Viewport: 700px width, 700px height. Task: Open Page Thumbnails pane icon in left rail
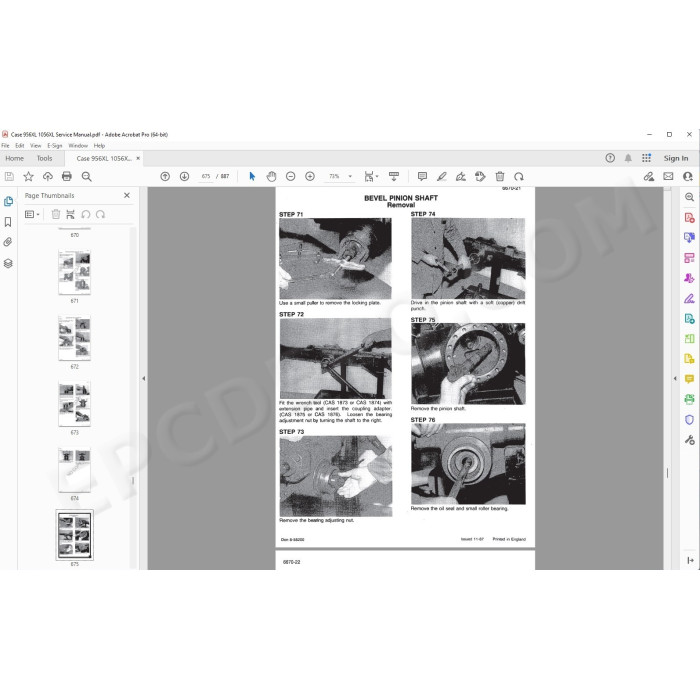(x=8, y=201)
